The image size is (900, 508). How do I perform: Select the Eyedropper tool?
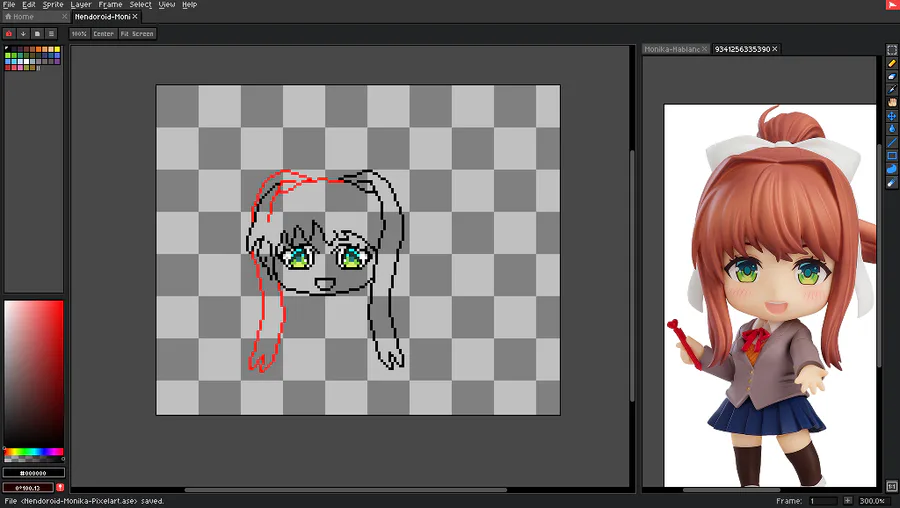click(x=891, y=90)
